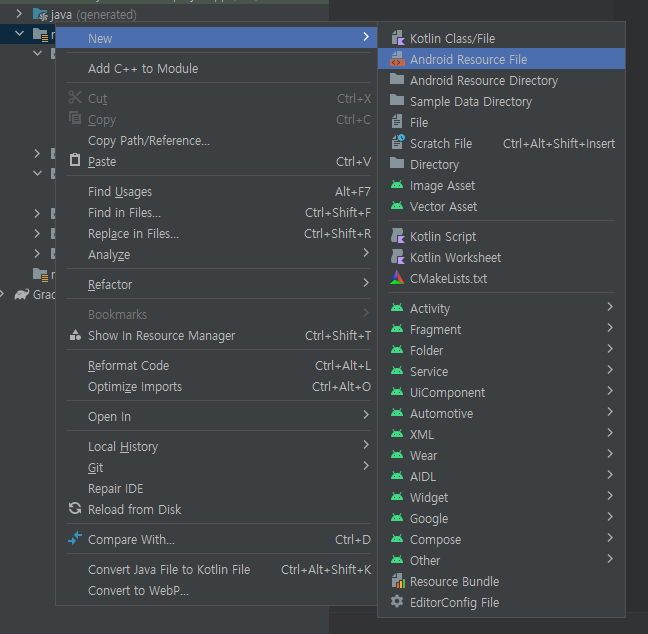
Task: Click the Kotlin Script icon
Action: tap(397, 236)
